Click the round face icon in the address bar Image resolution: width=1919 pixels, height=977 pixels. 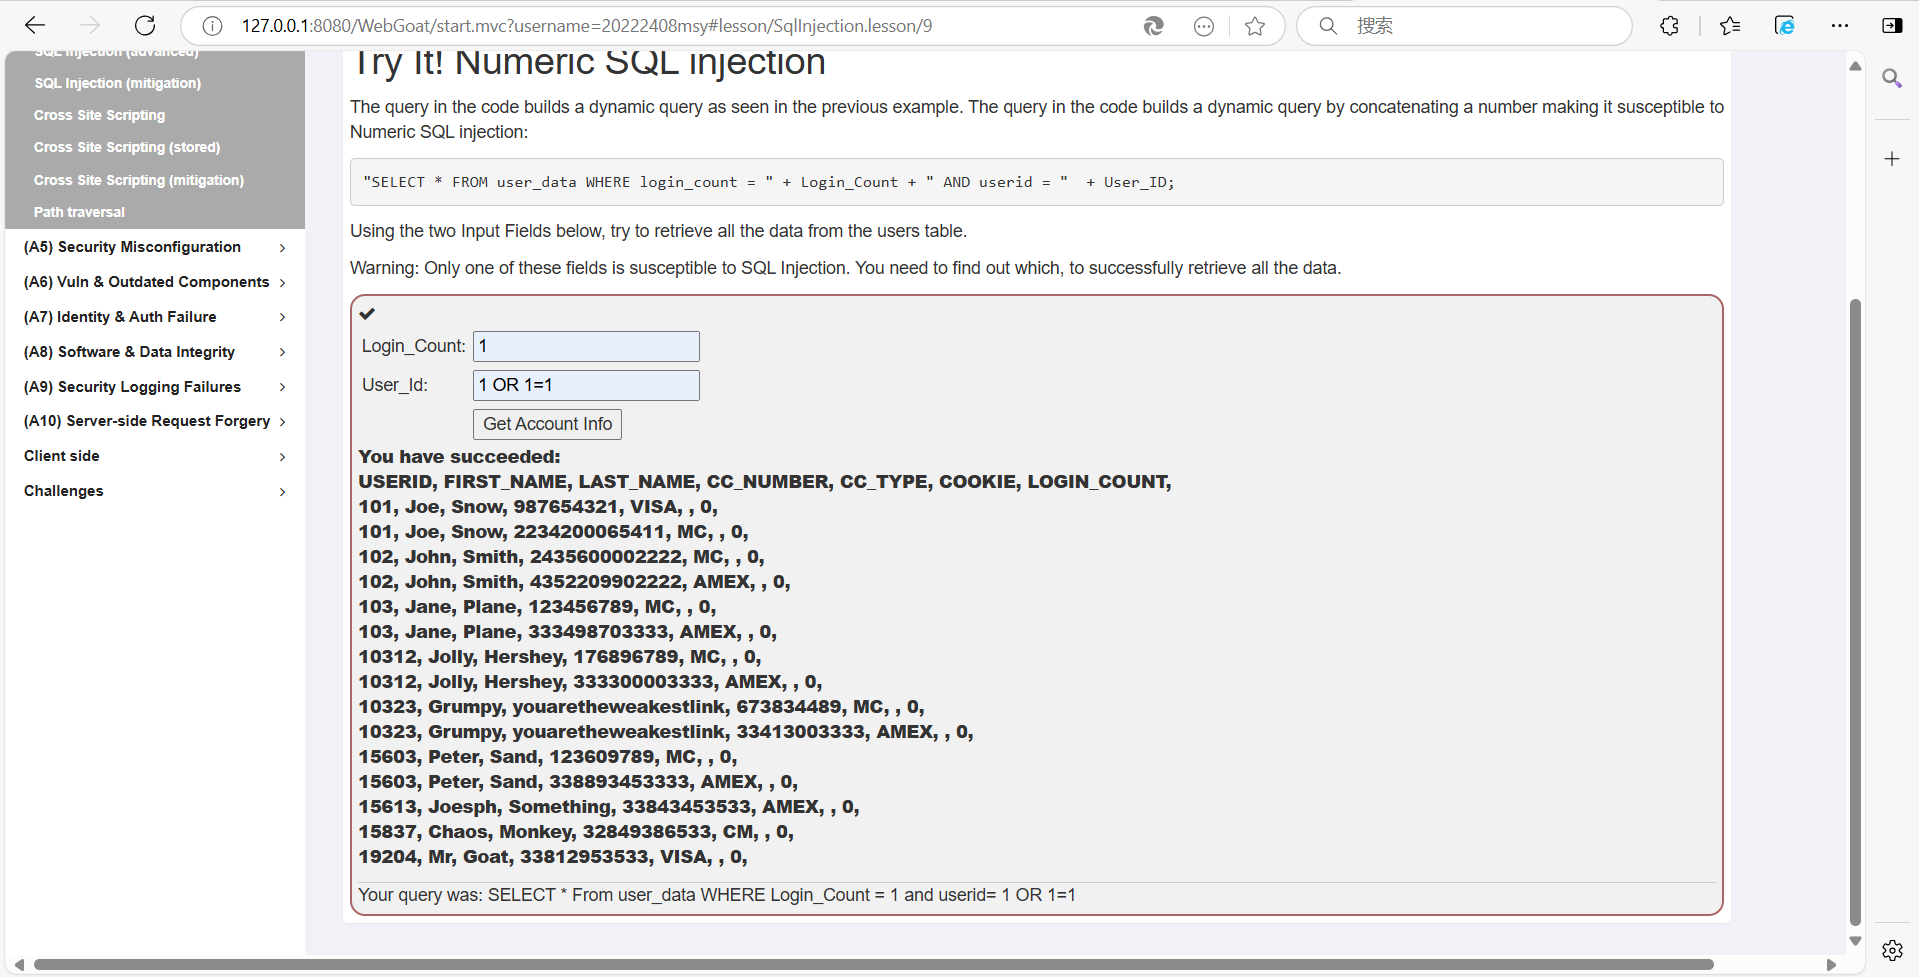pos(1204,26)
